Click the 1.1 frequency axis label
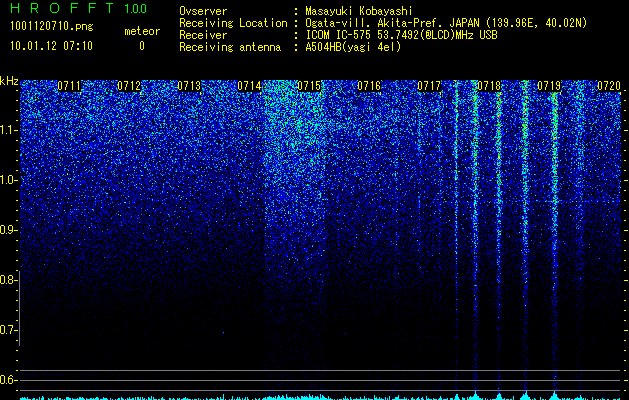The width and height of the screenshot is (629, 400). pos(8,130)
